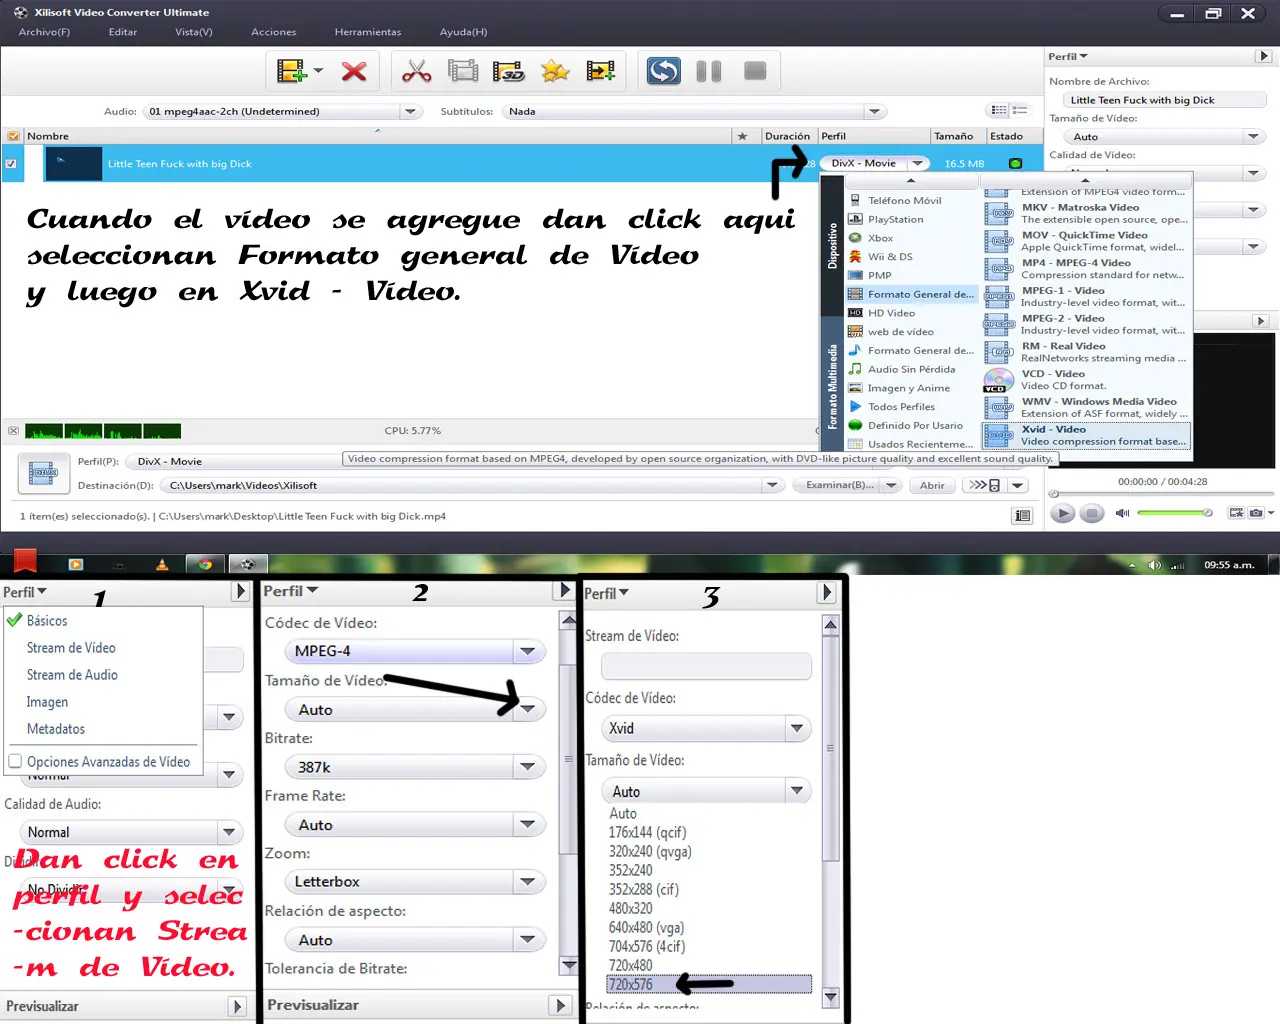Screen dimensions: 1280x1024
Task: Select MP4 - MPEG-4 Video format
Action: (x=1087, y=269)
